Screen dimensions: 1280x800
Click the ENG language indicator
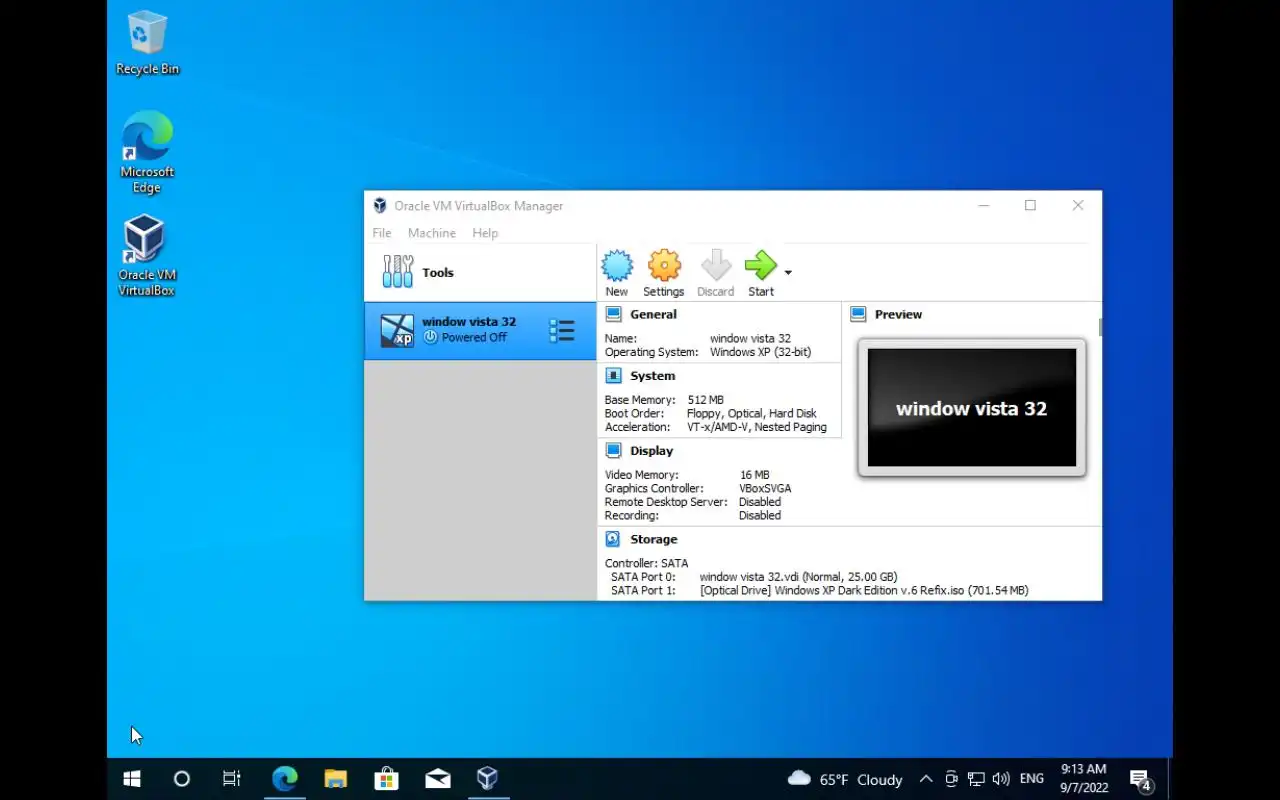tap(1032, 779)
